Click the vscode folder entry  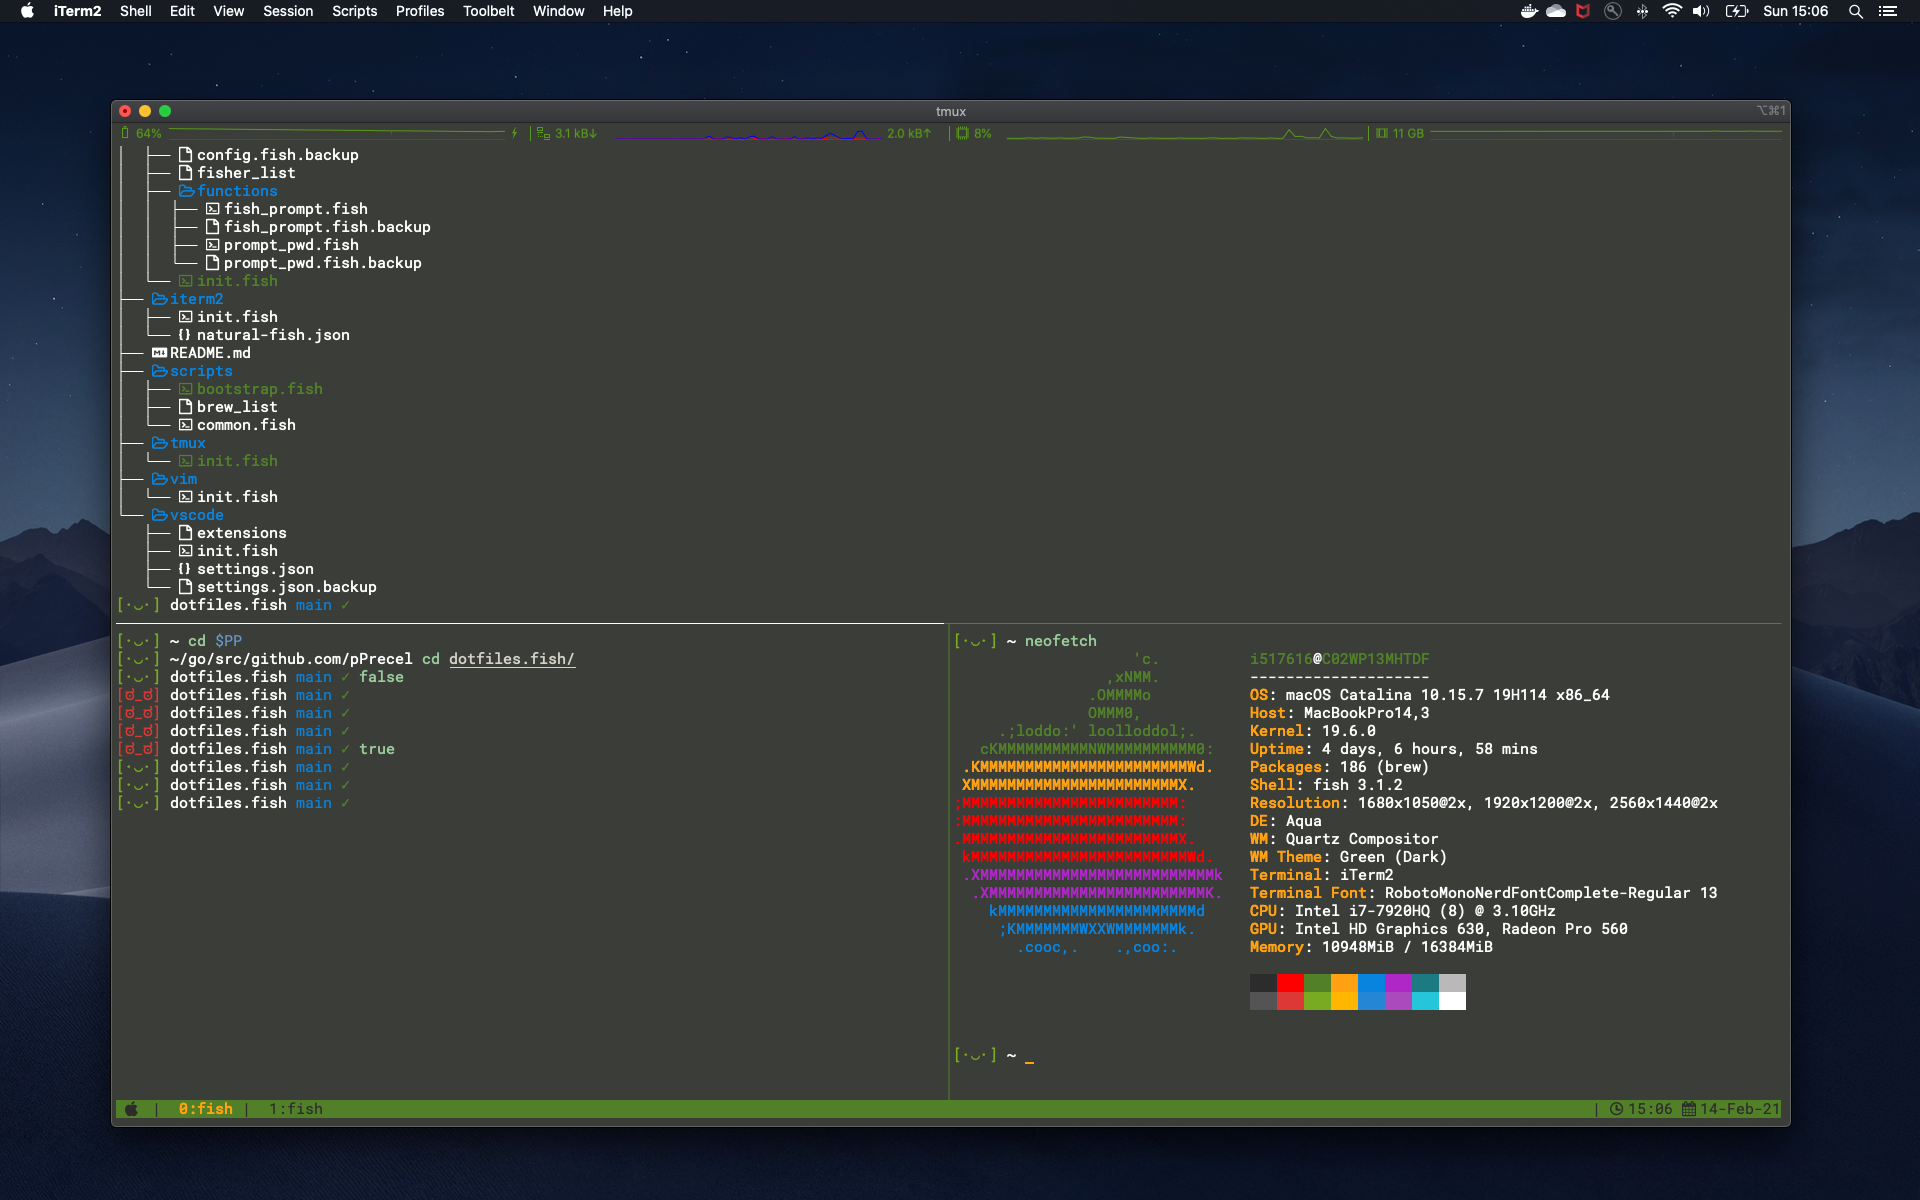[196, 515]
